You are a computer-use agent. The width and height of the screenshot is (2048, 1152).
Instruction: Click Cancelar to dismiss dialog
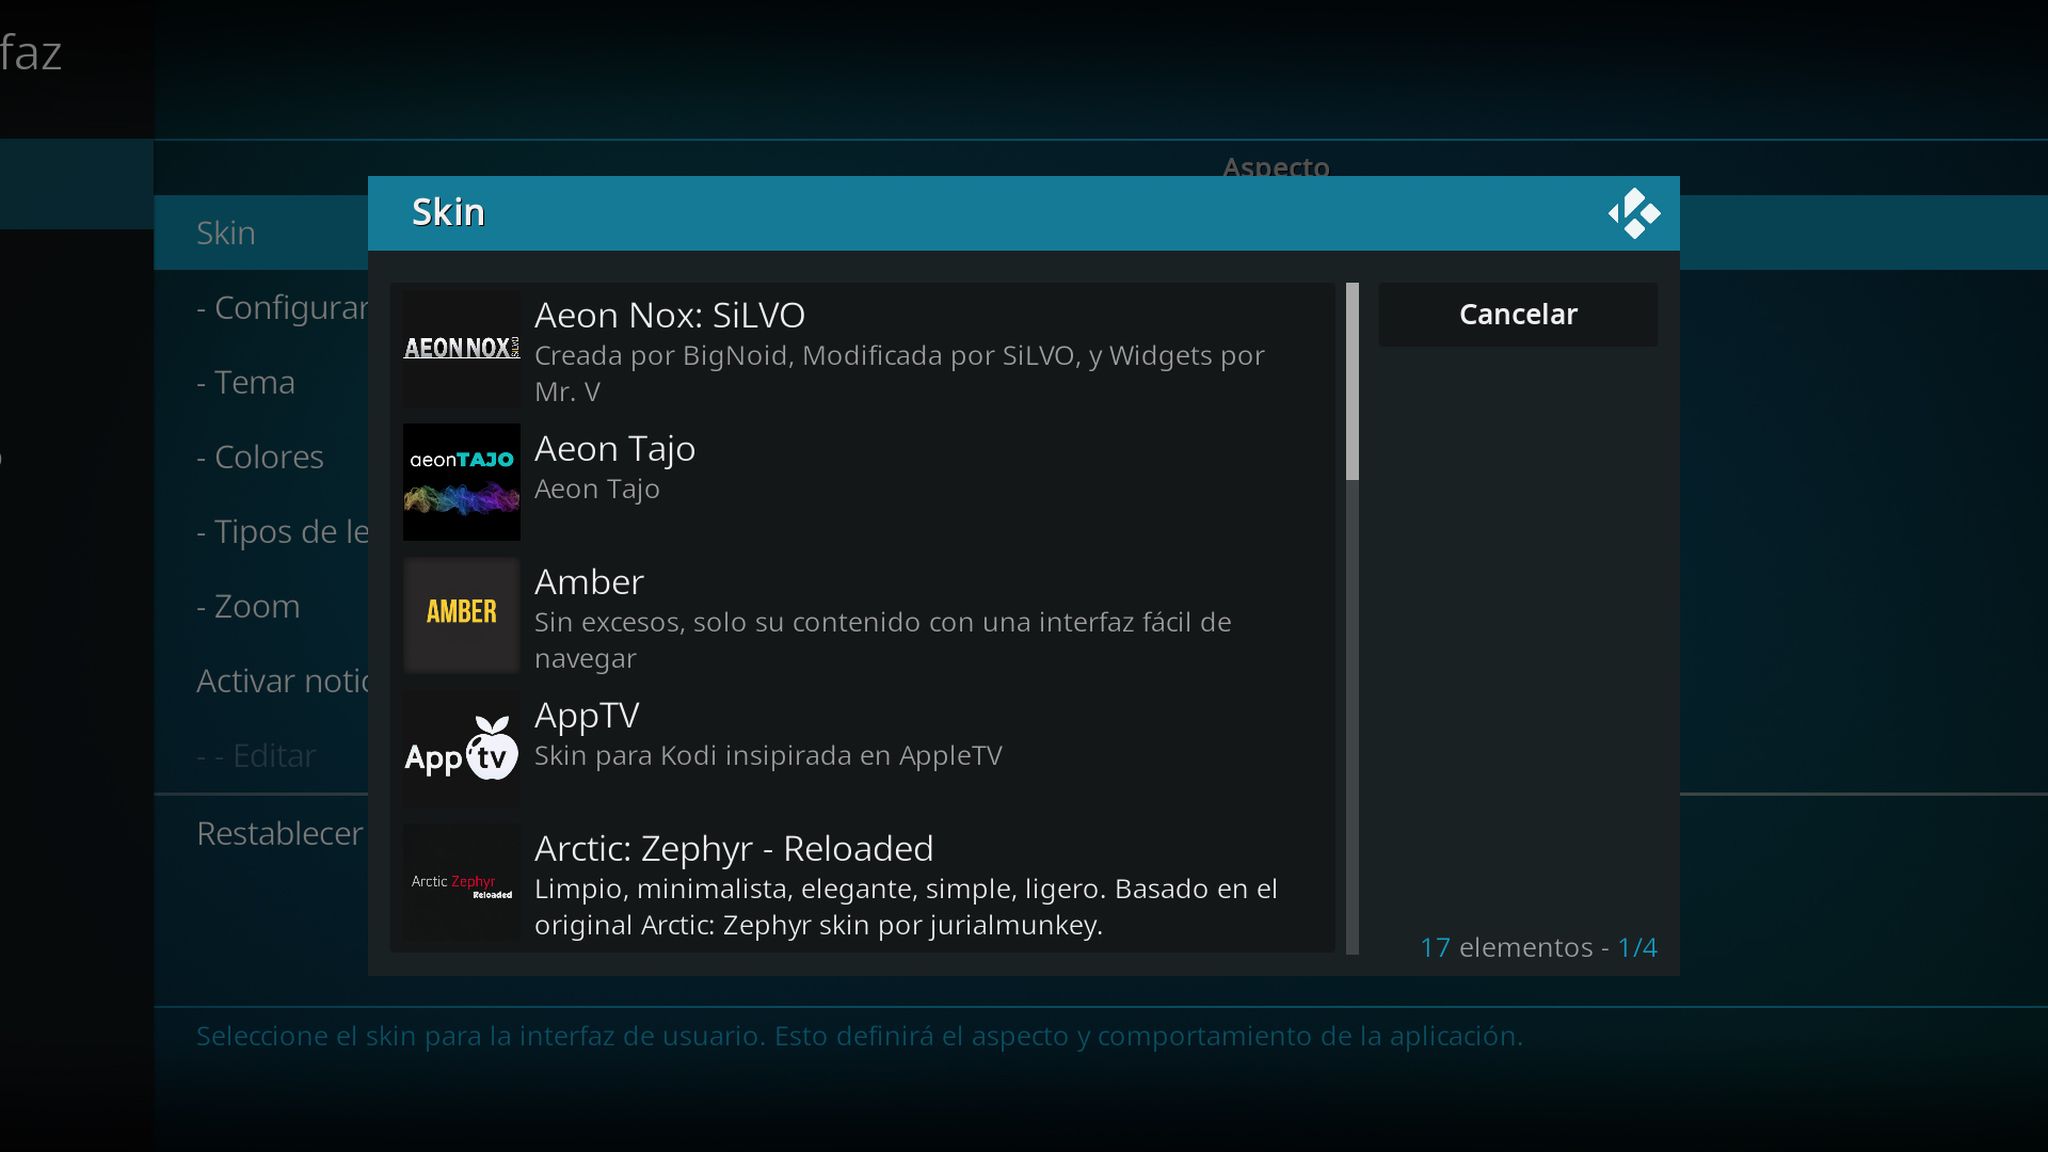[x=1518, y=312]
